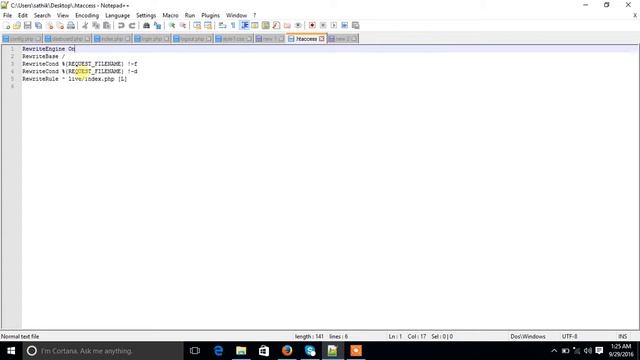Viewport: 640px width, 360px height.
Task: Click the RewriteBase / line in editor
Action: pos(43,56)
